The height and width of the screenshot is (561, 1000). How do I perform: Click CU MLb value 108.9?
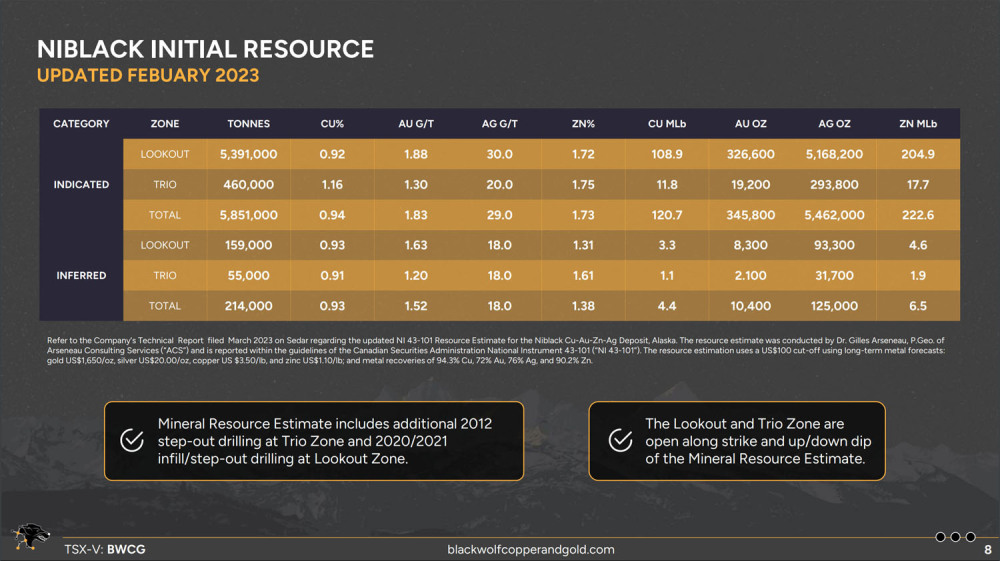[x=667, y=154]
